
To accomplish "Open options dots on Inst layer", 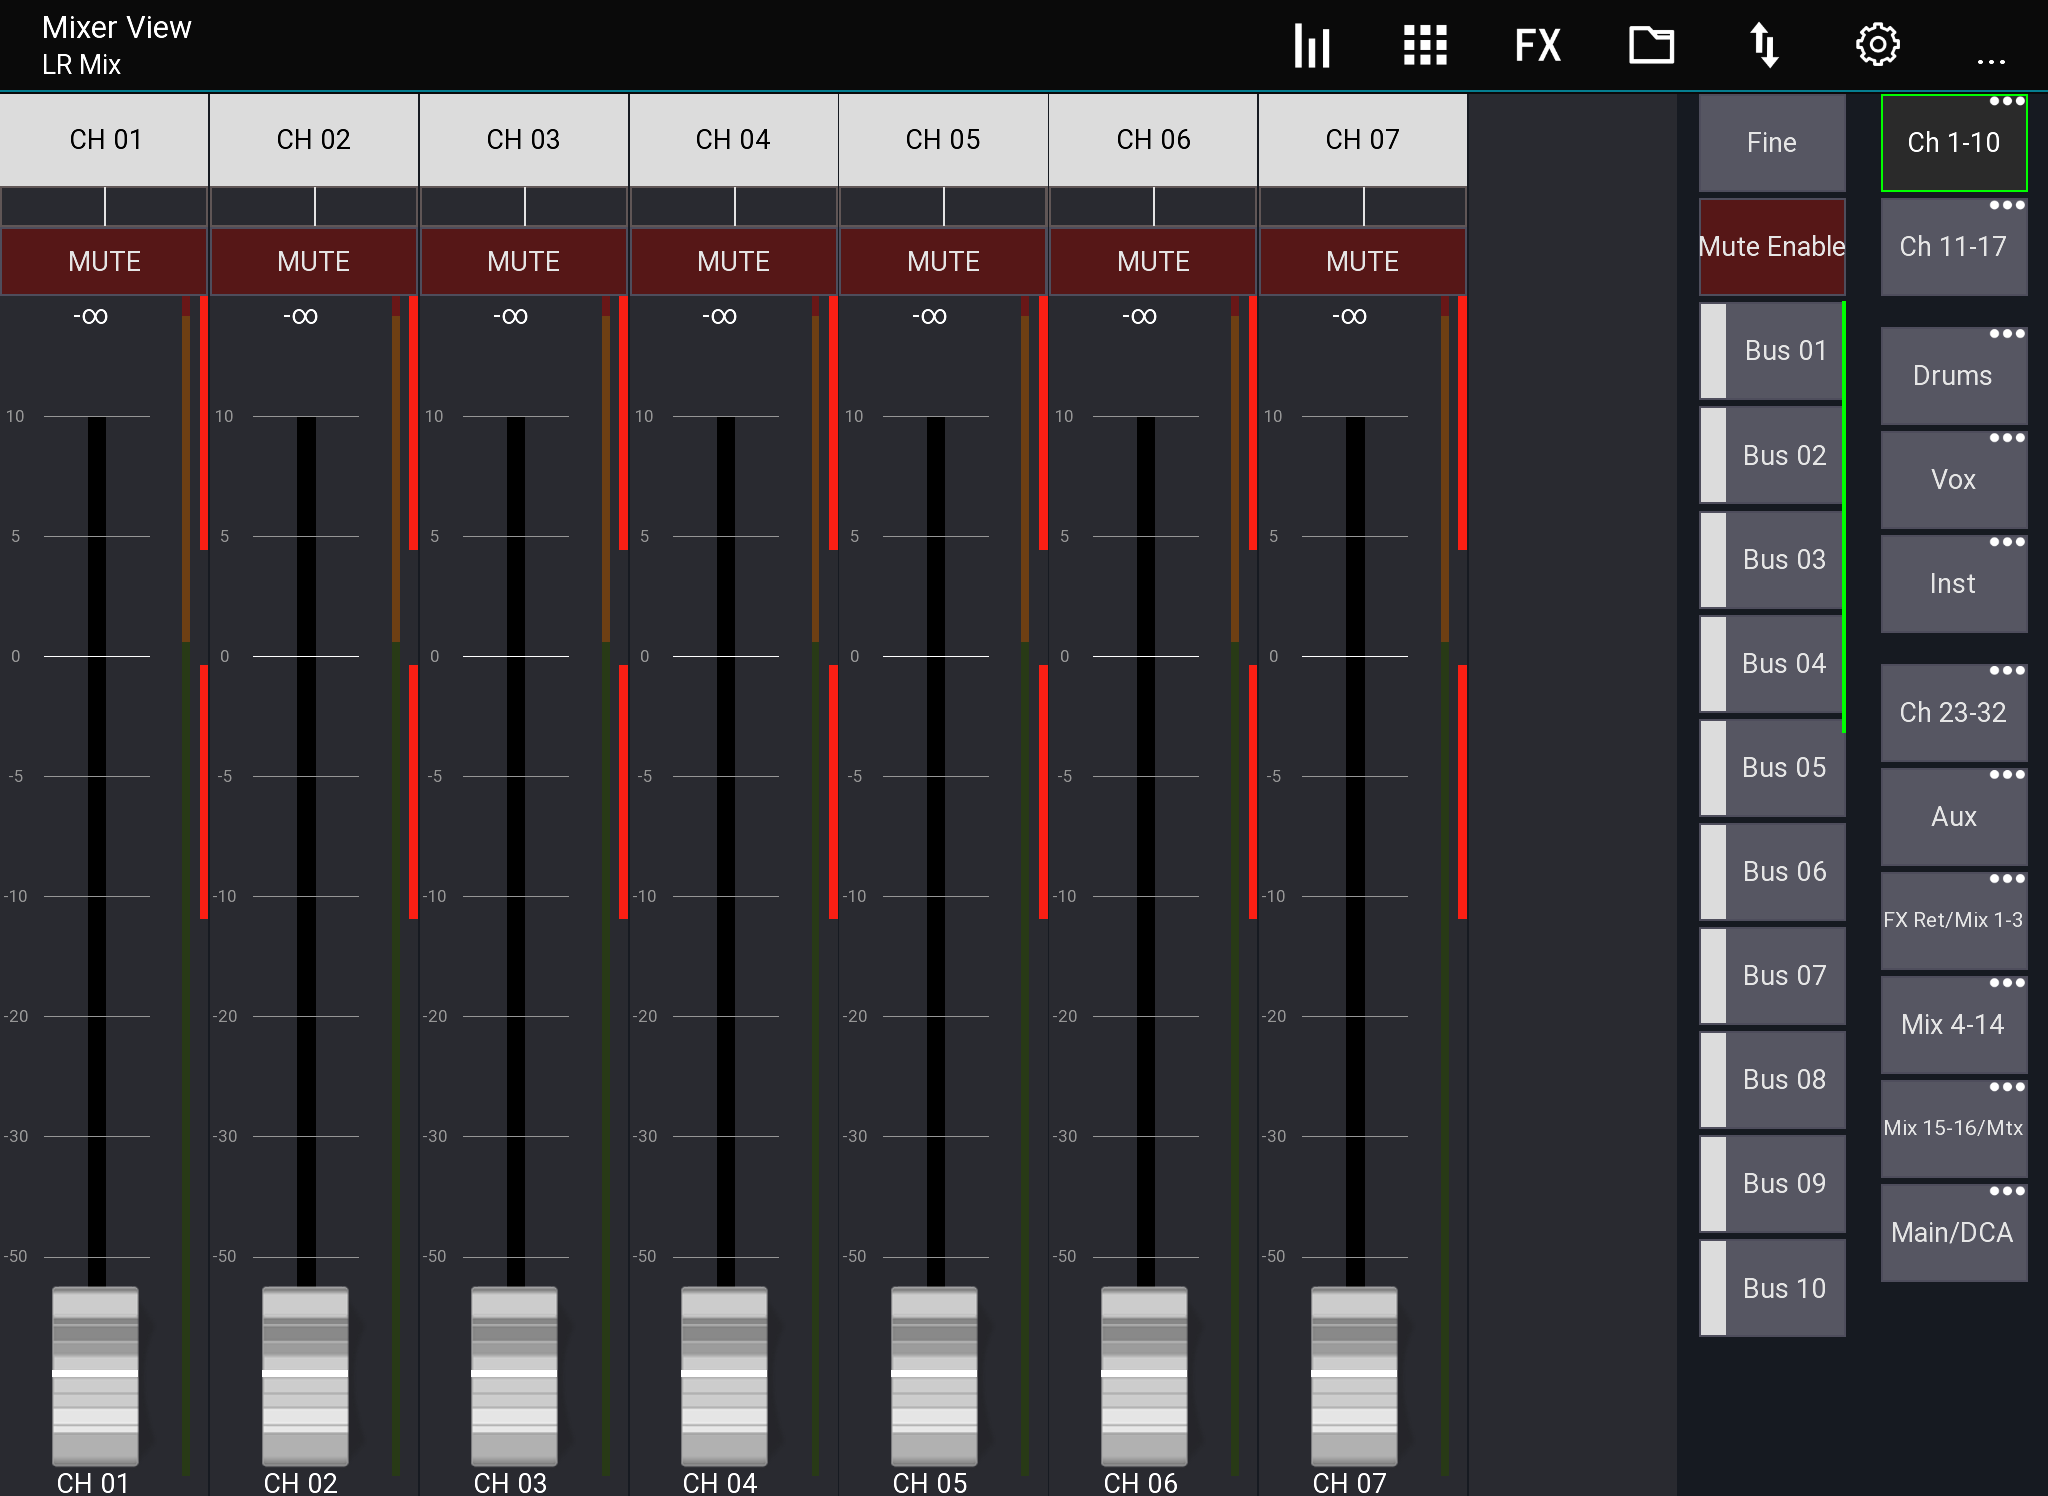I will [x=2006, y=542].
